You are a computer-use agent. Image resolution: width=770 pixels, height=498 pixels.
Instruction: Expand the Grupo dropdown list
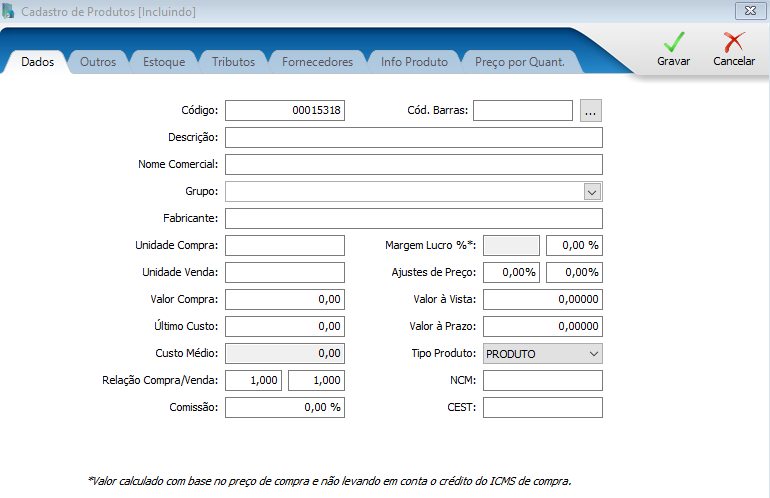[x=592, y=191]
